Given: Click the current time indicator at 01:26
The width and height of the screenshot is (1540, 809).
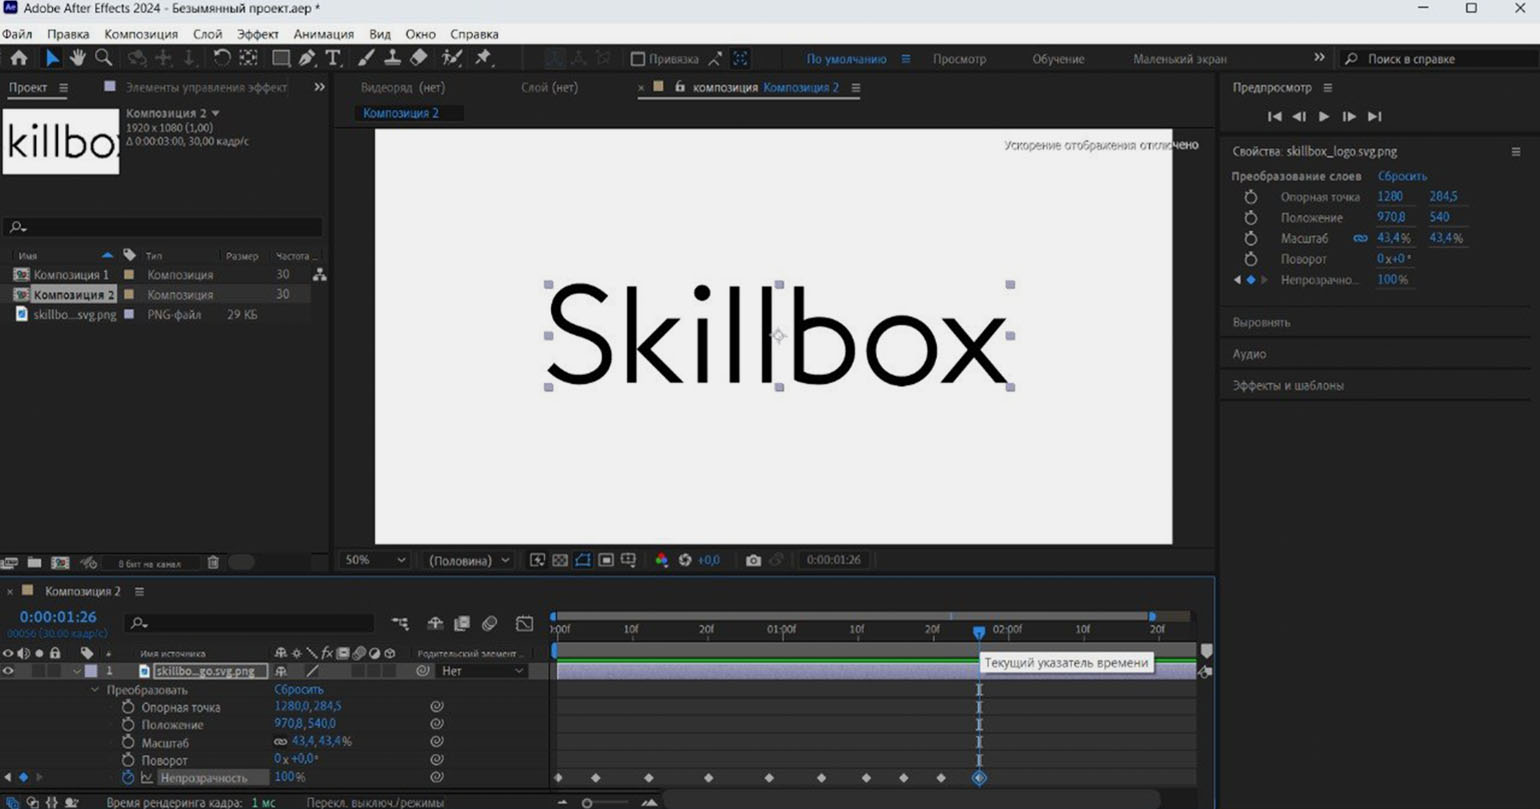Looking at the screenshot, I should click(x=979, y=632).
